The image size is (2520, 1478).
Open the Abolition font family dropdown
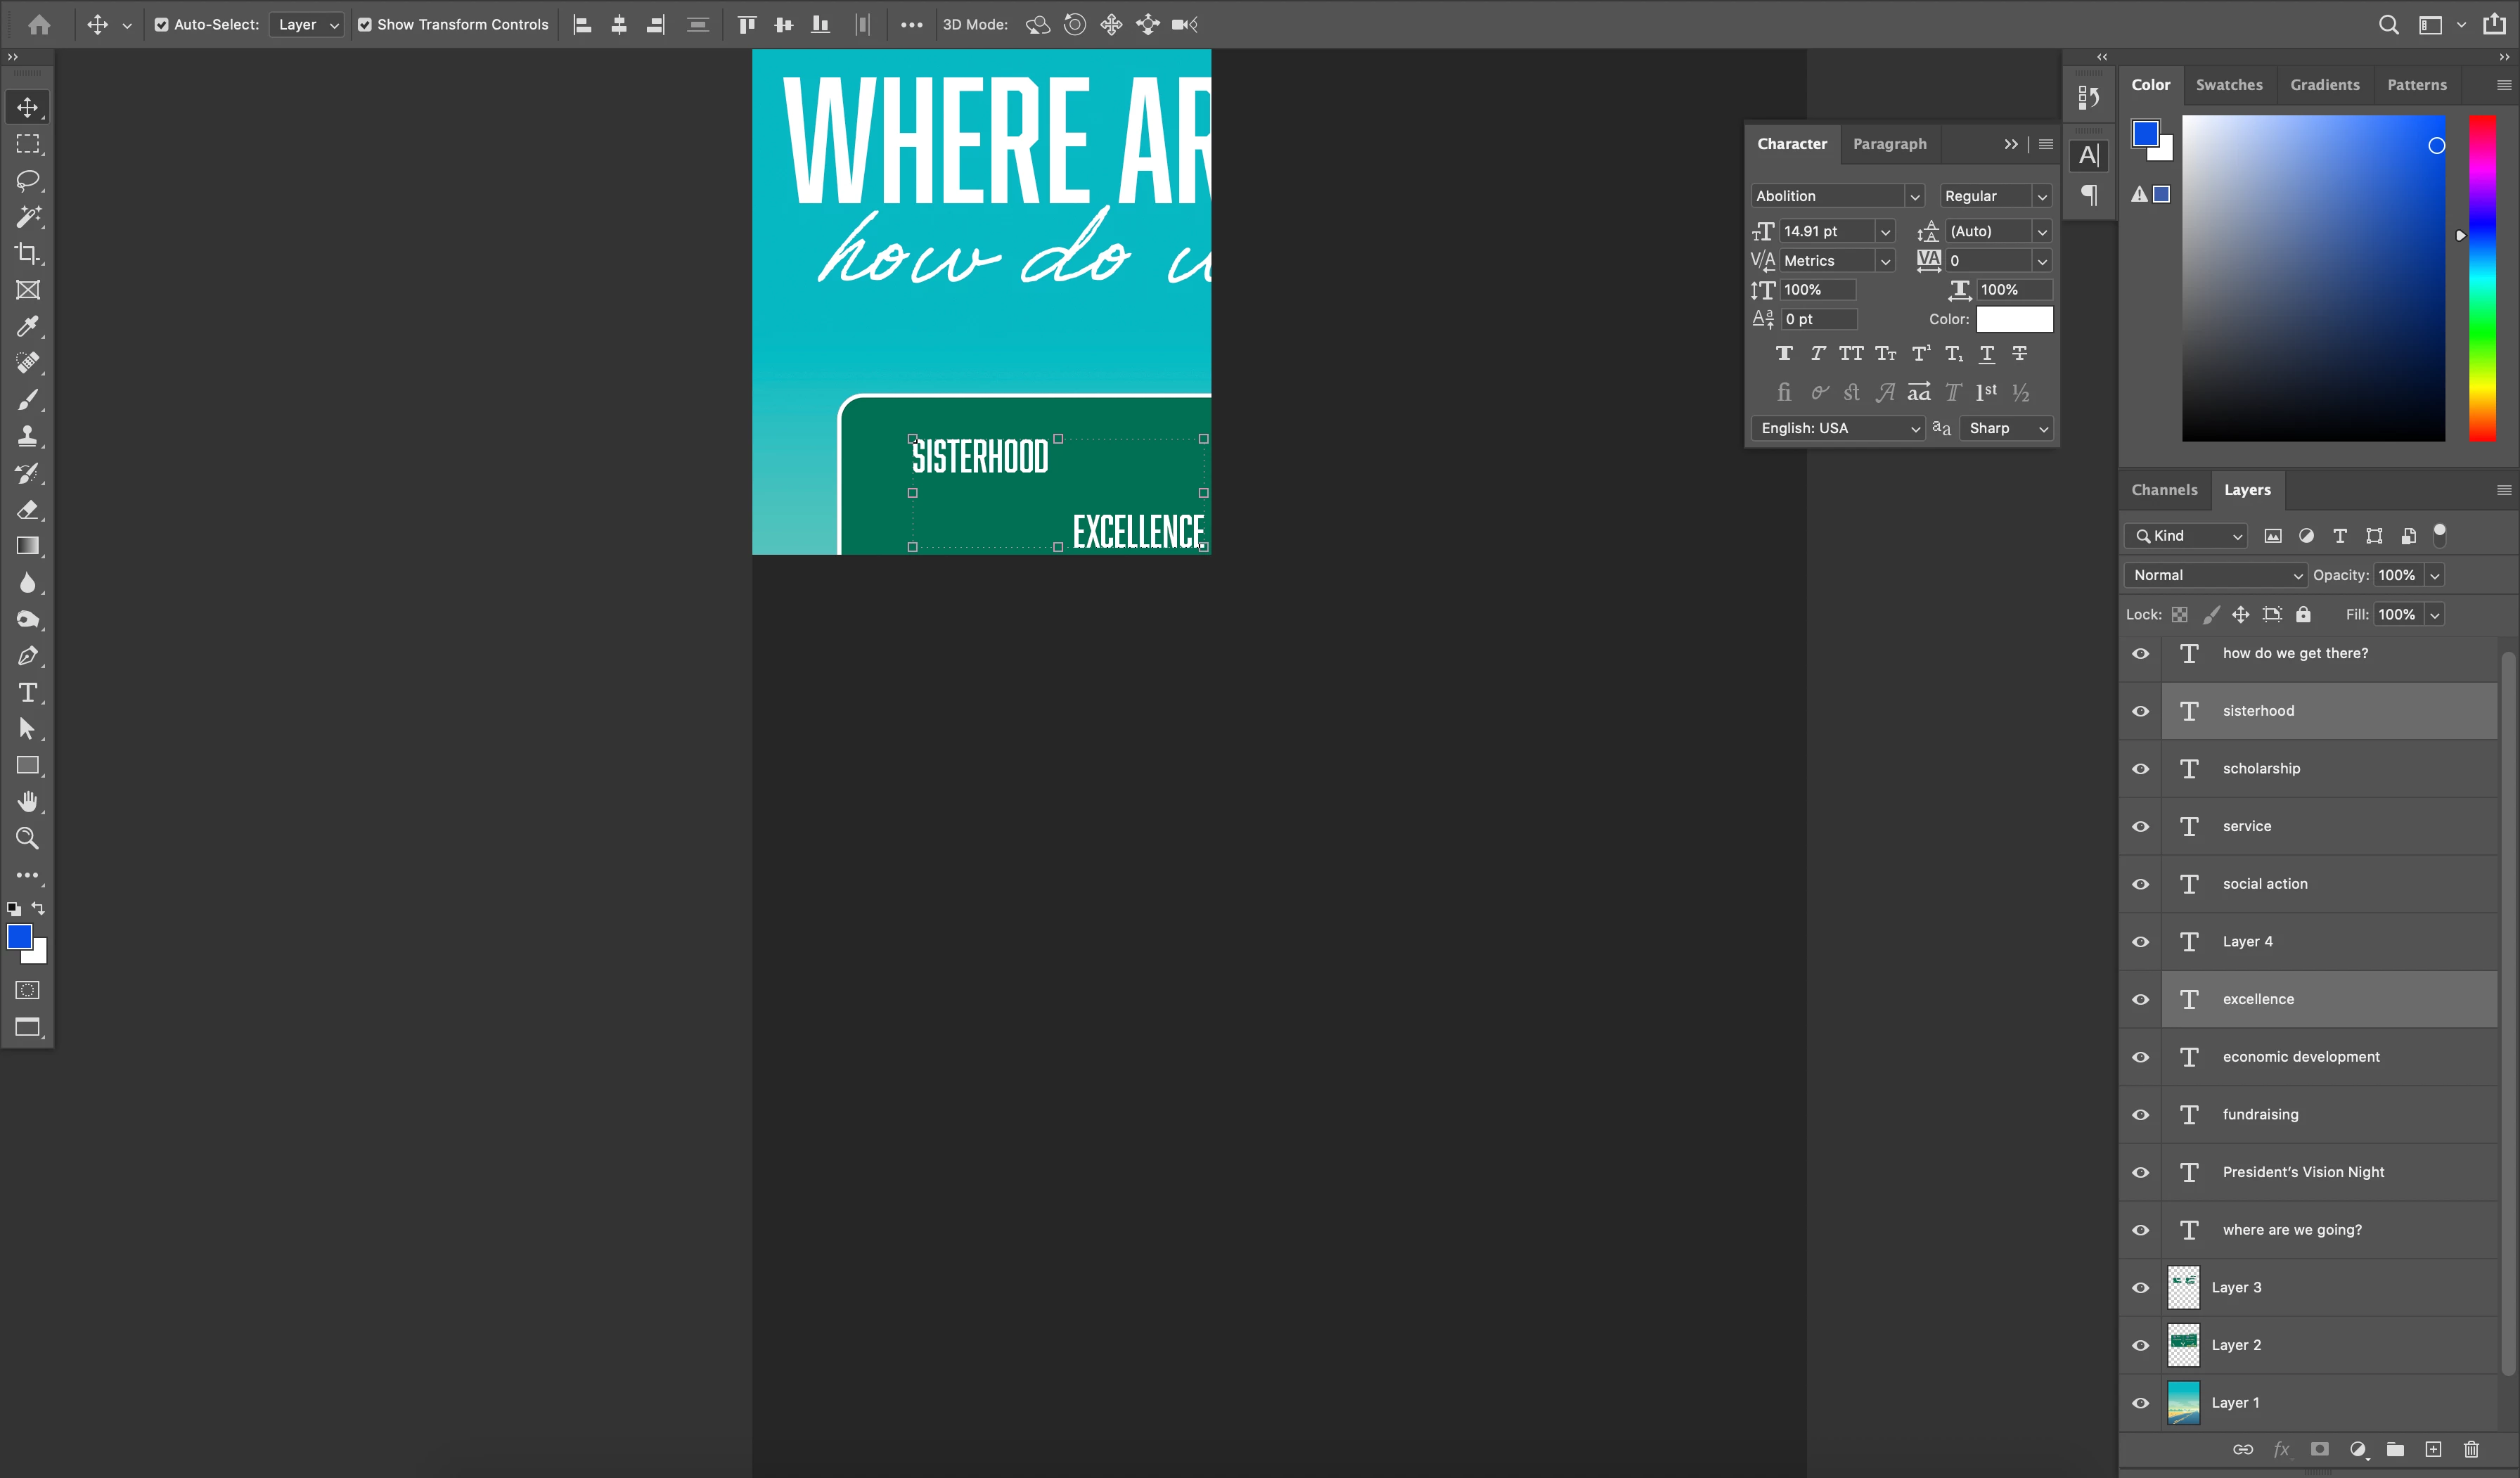(x=1913, y=196)
